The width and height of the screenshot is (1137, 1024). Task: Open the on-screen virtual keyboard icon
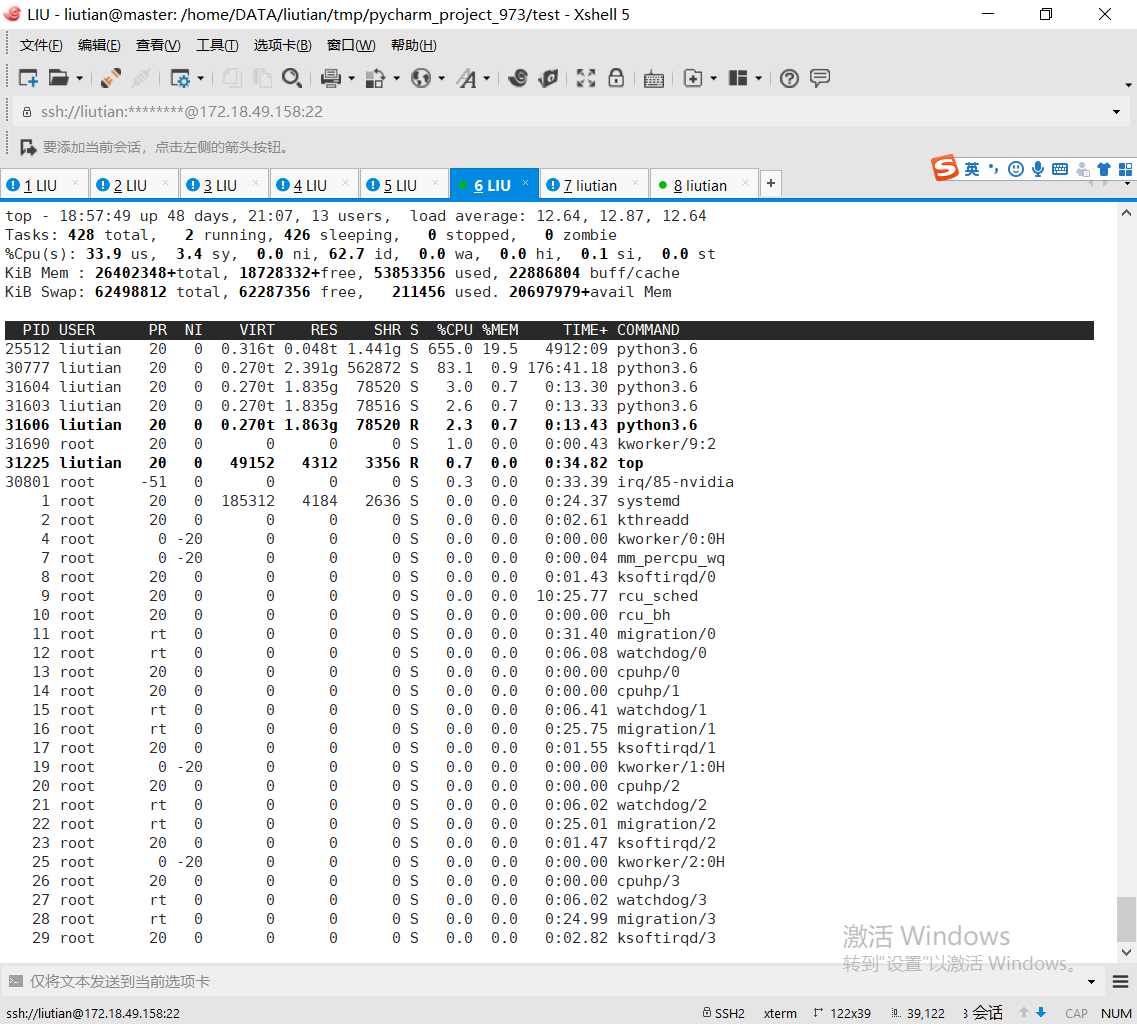point(653,78)
